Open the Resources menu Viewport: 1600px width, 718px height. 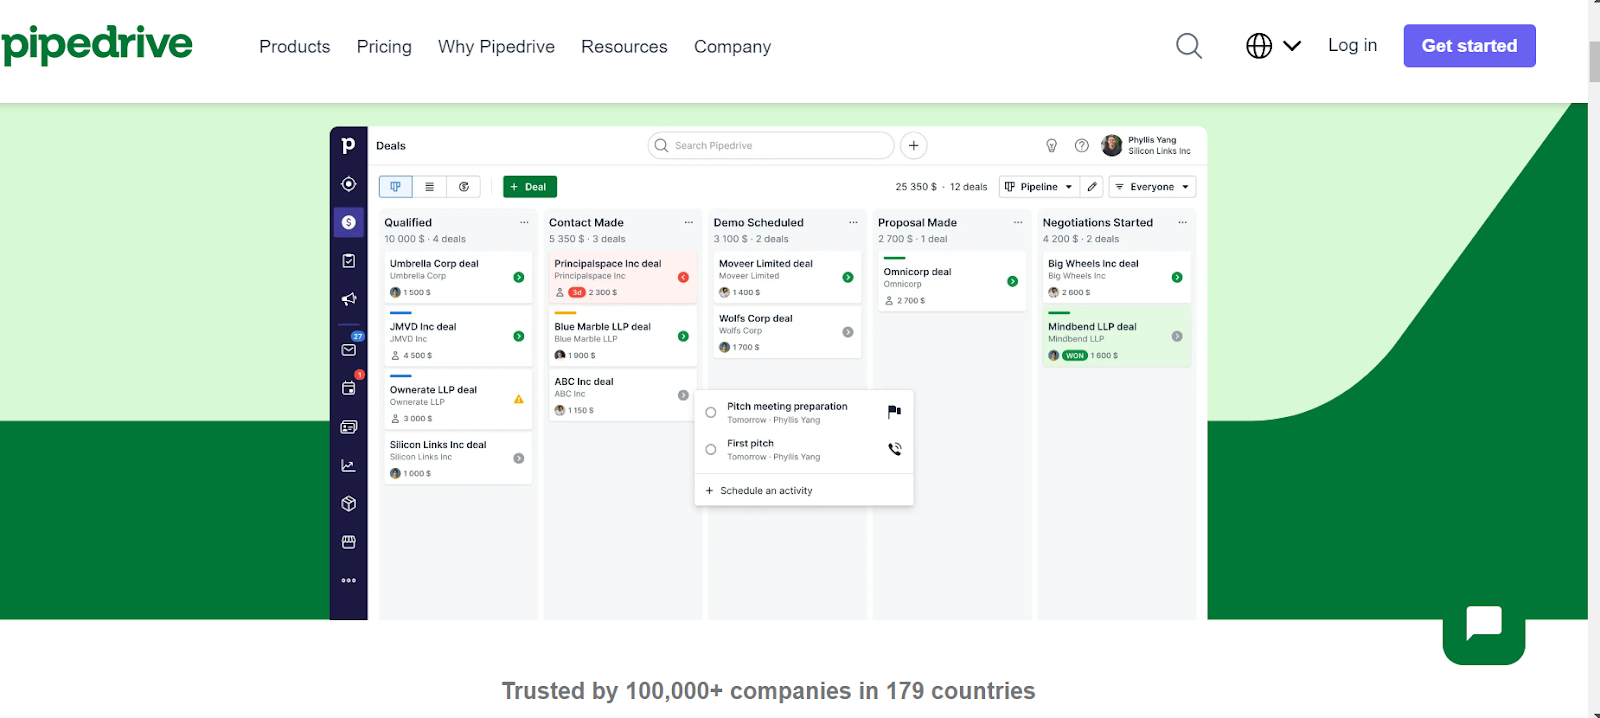(x=624, y=47)
